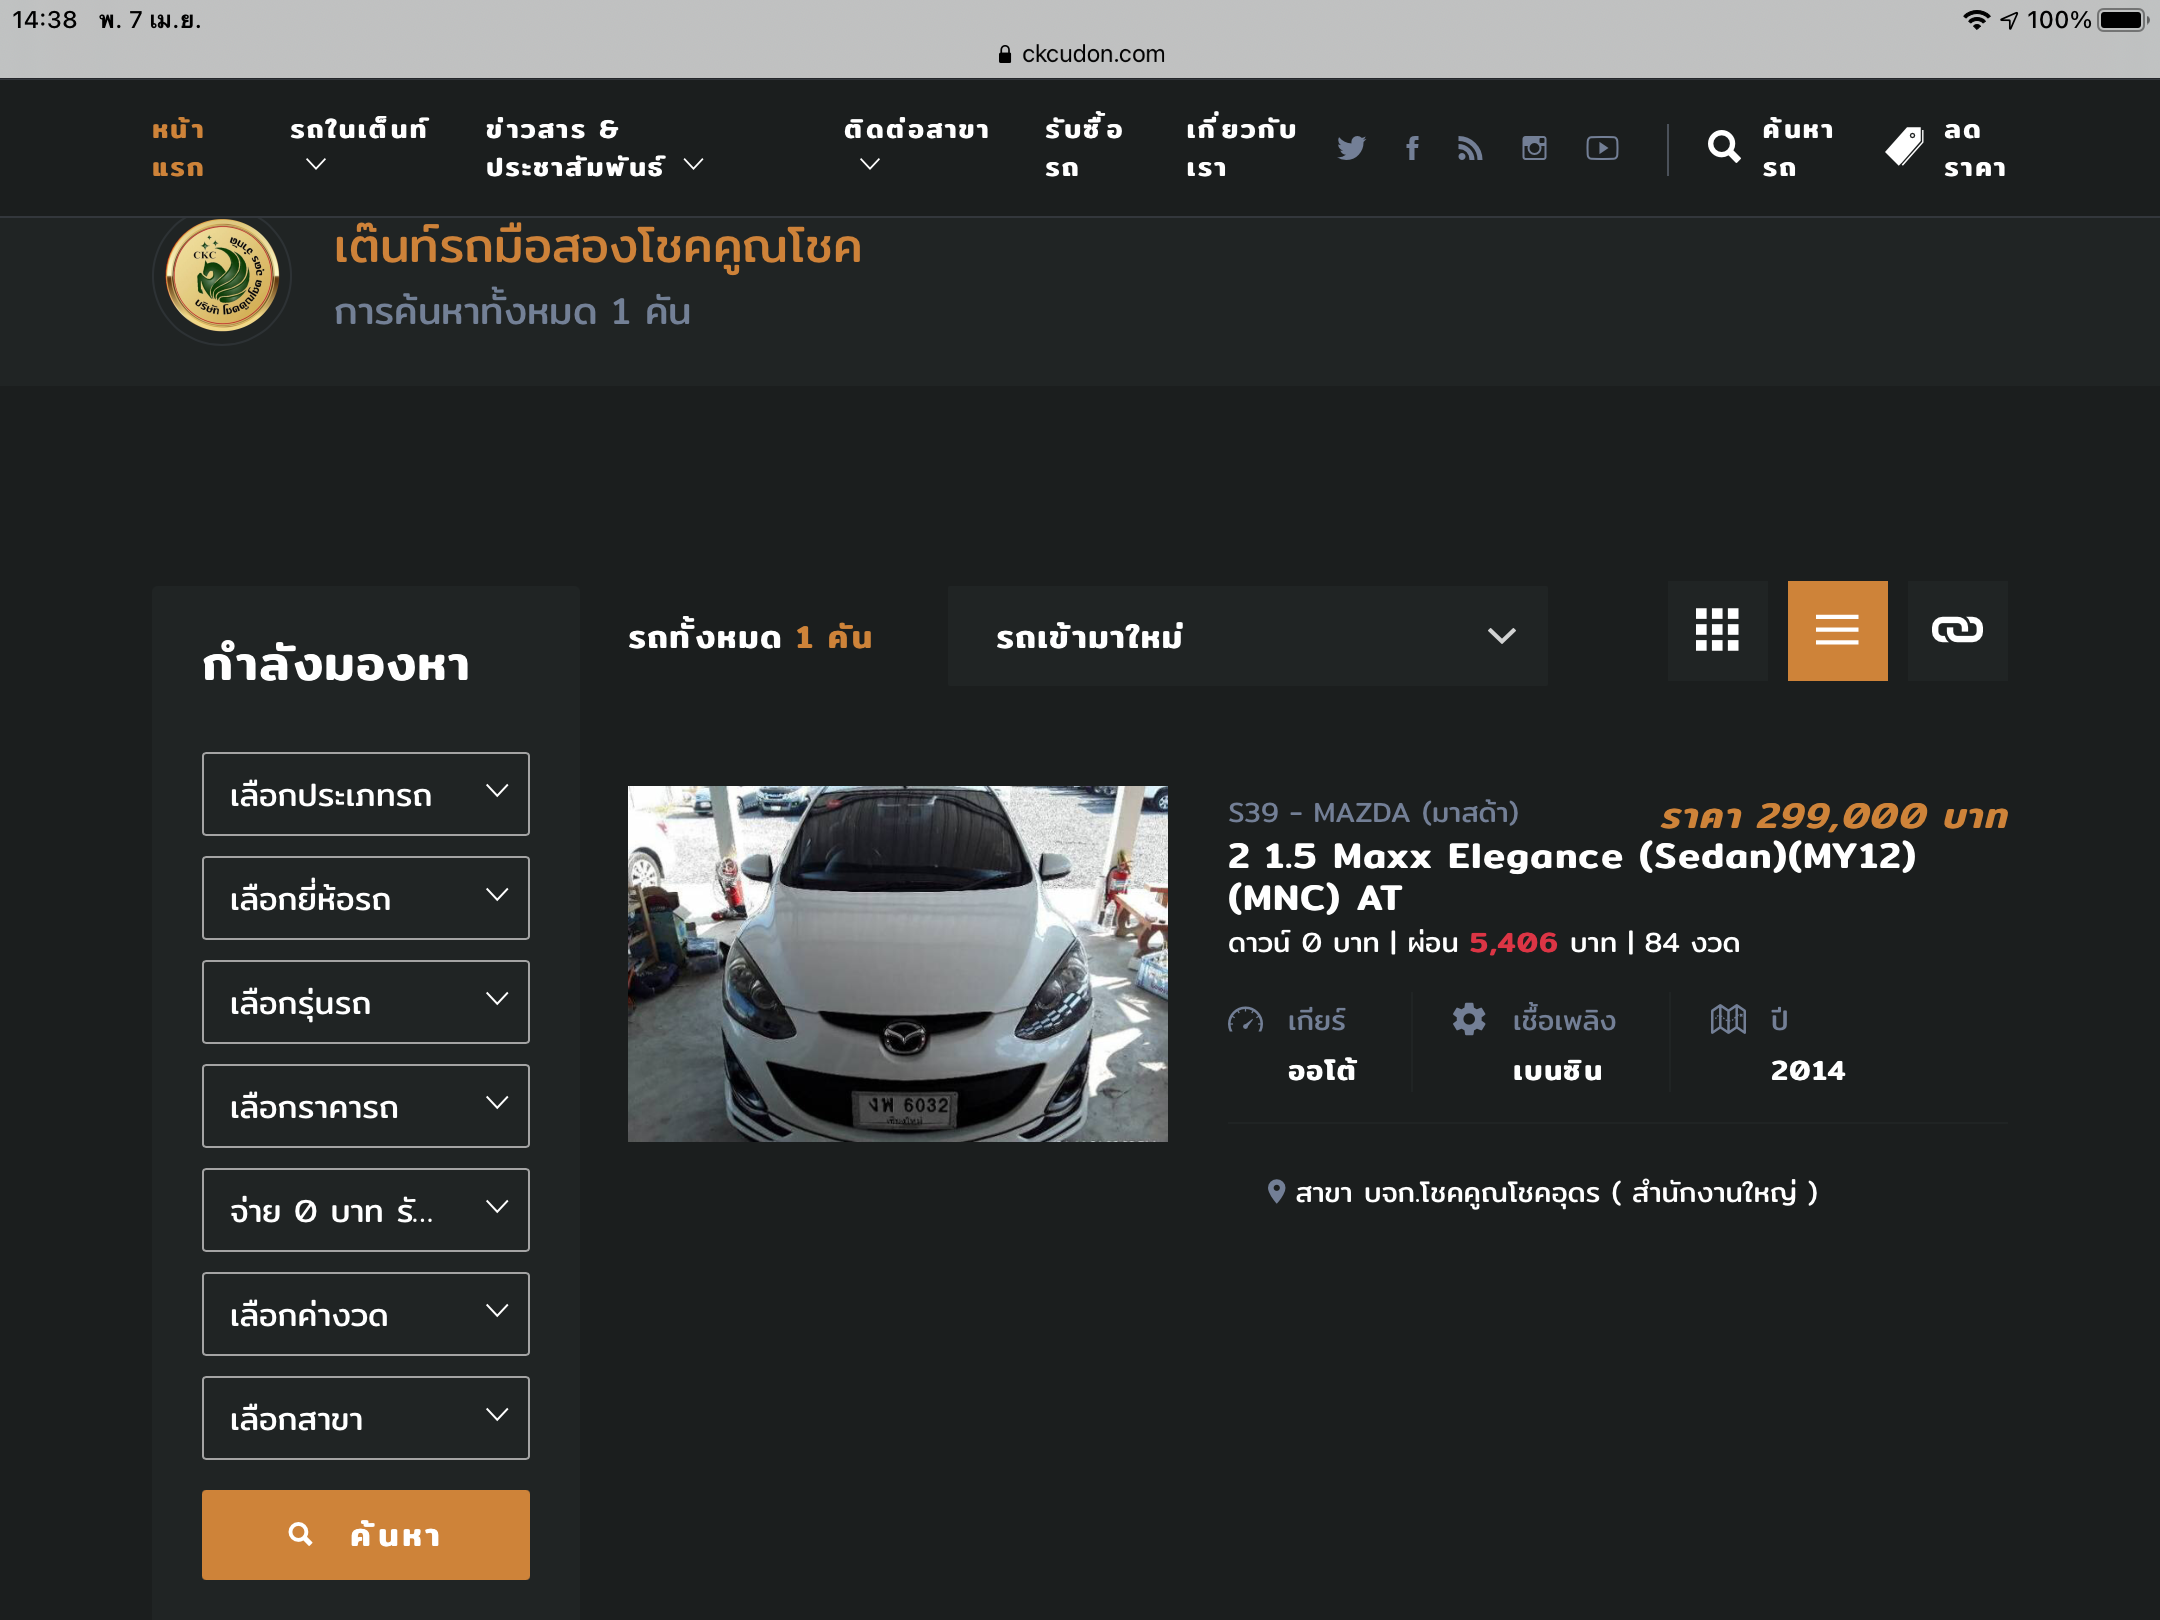Expand the เลือกประเภทรถ dropdown
2160x1620 pixels.
(x=365, y=794)
